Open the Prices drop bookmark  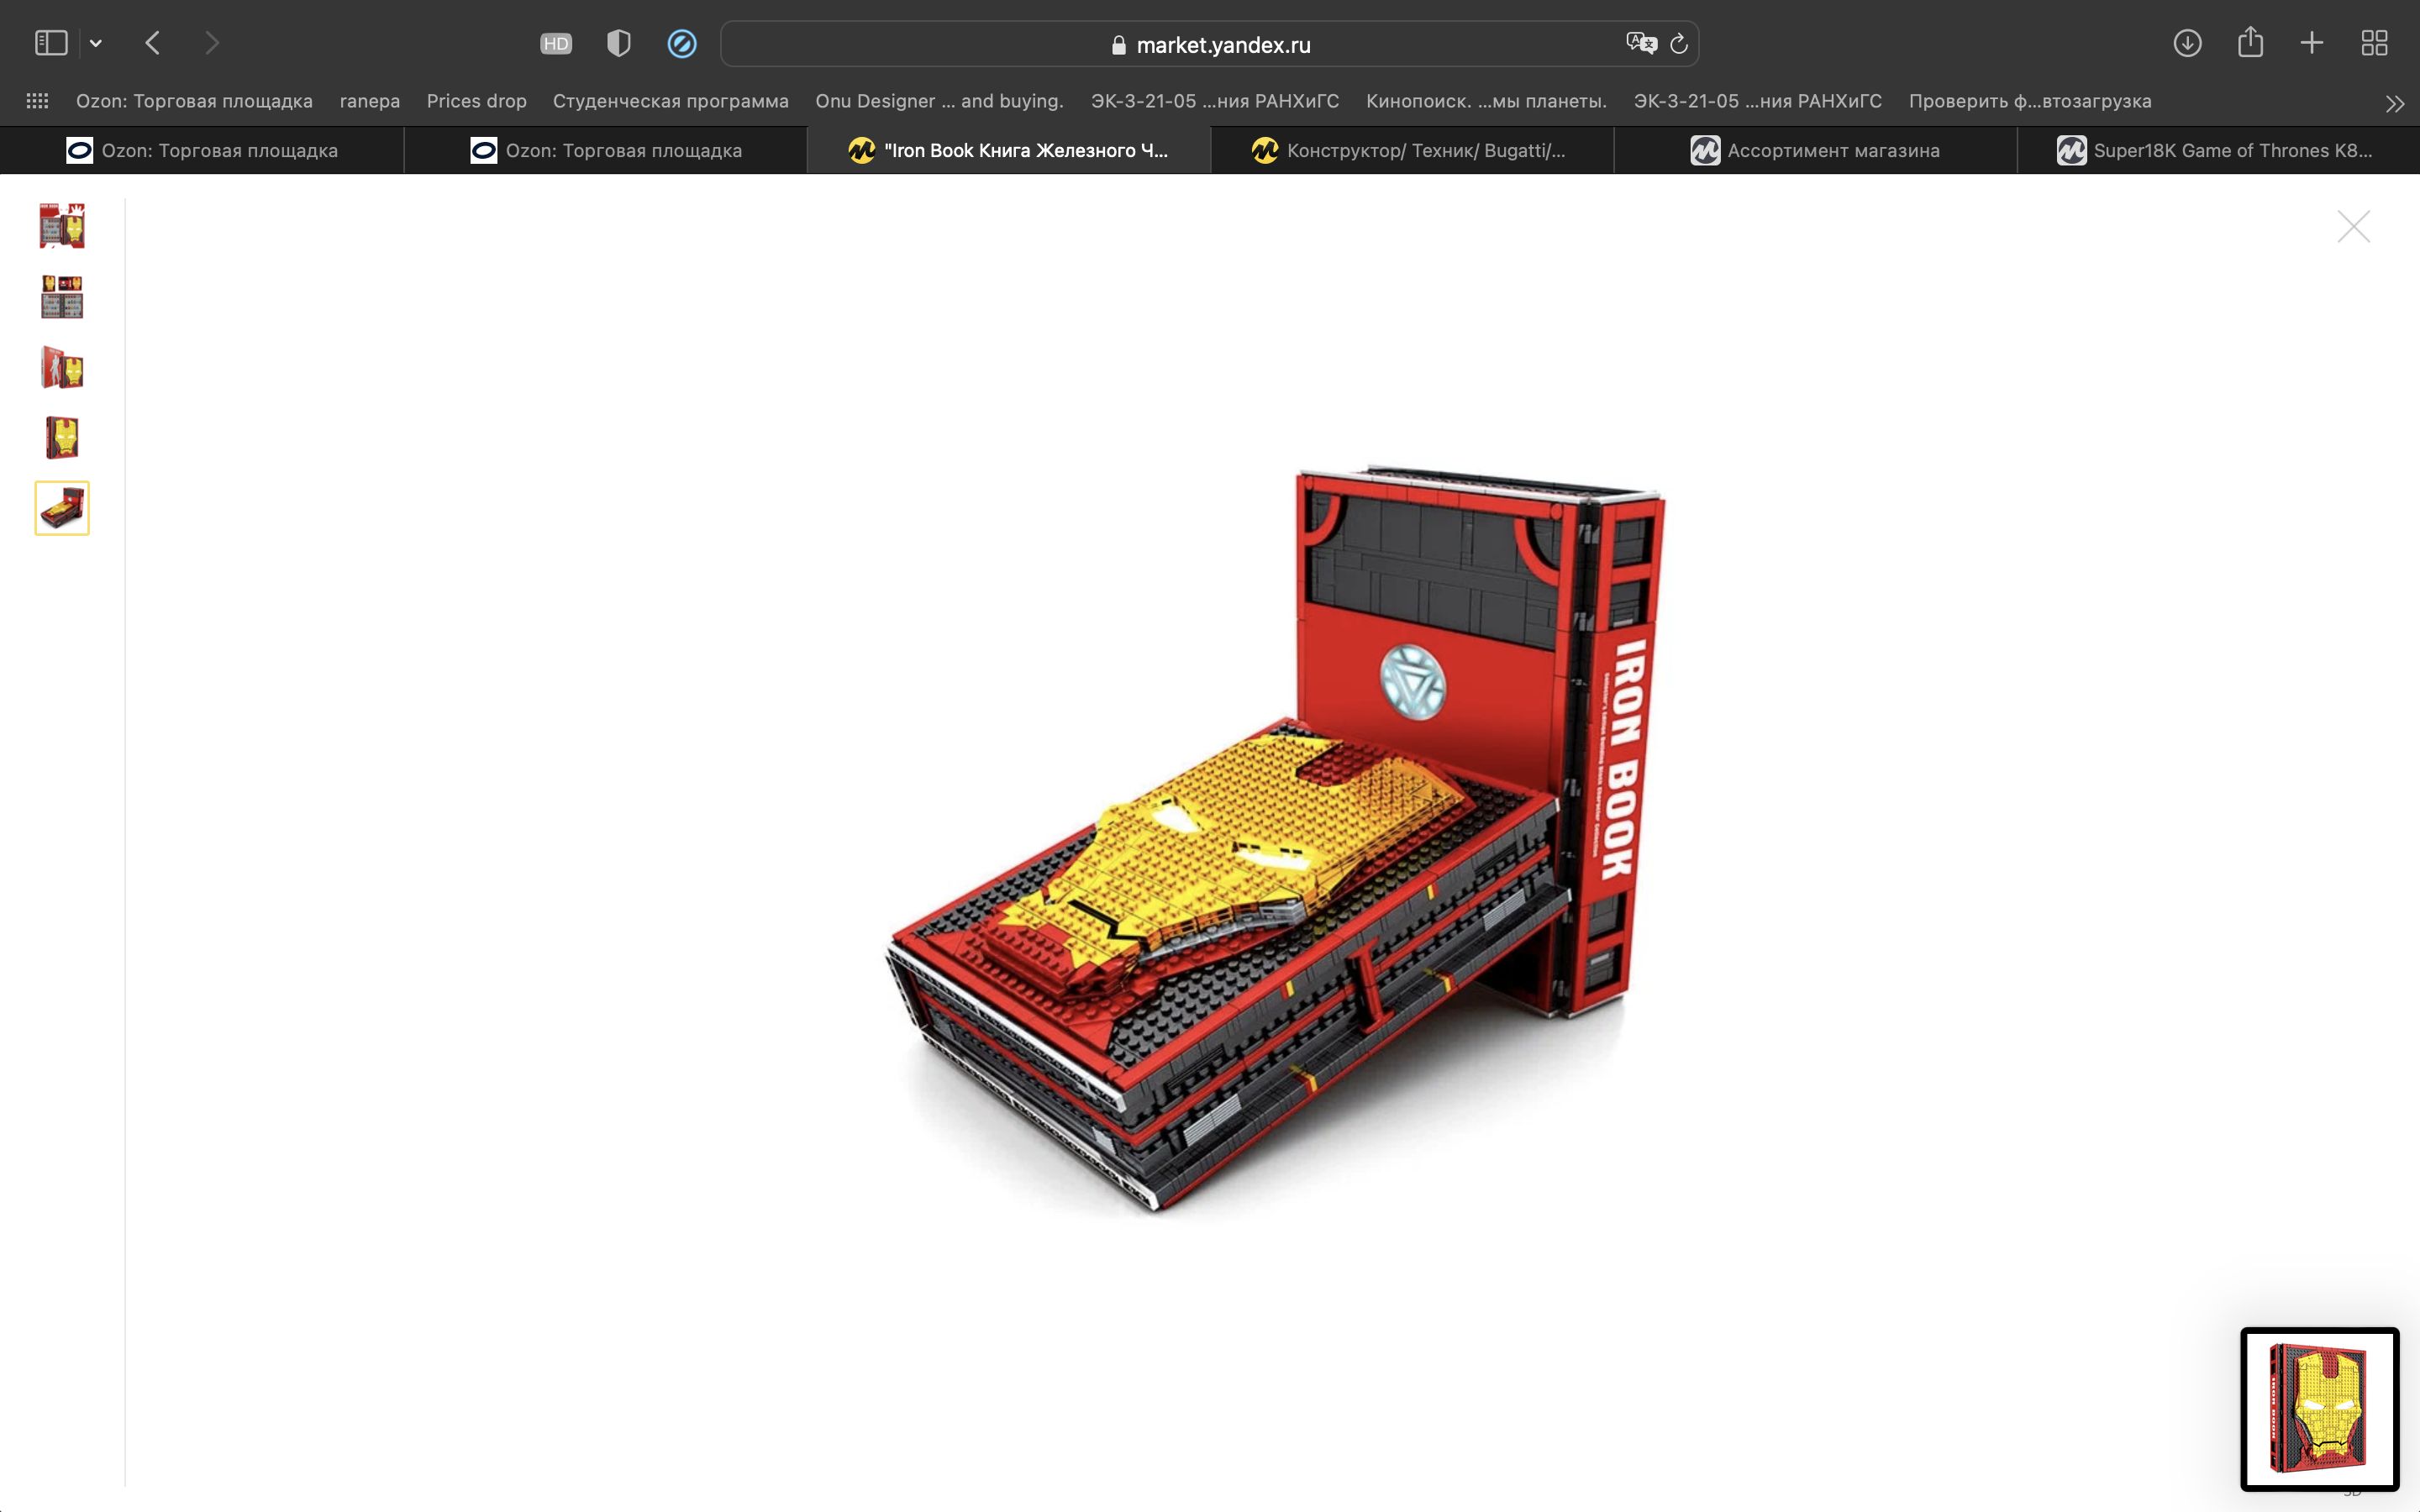(x=476, y=101)
